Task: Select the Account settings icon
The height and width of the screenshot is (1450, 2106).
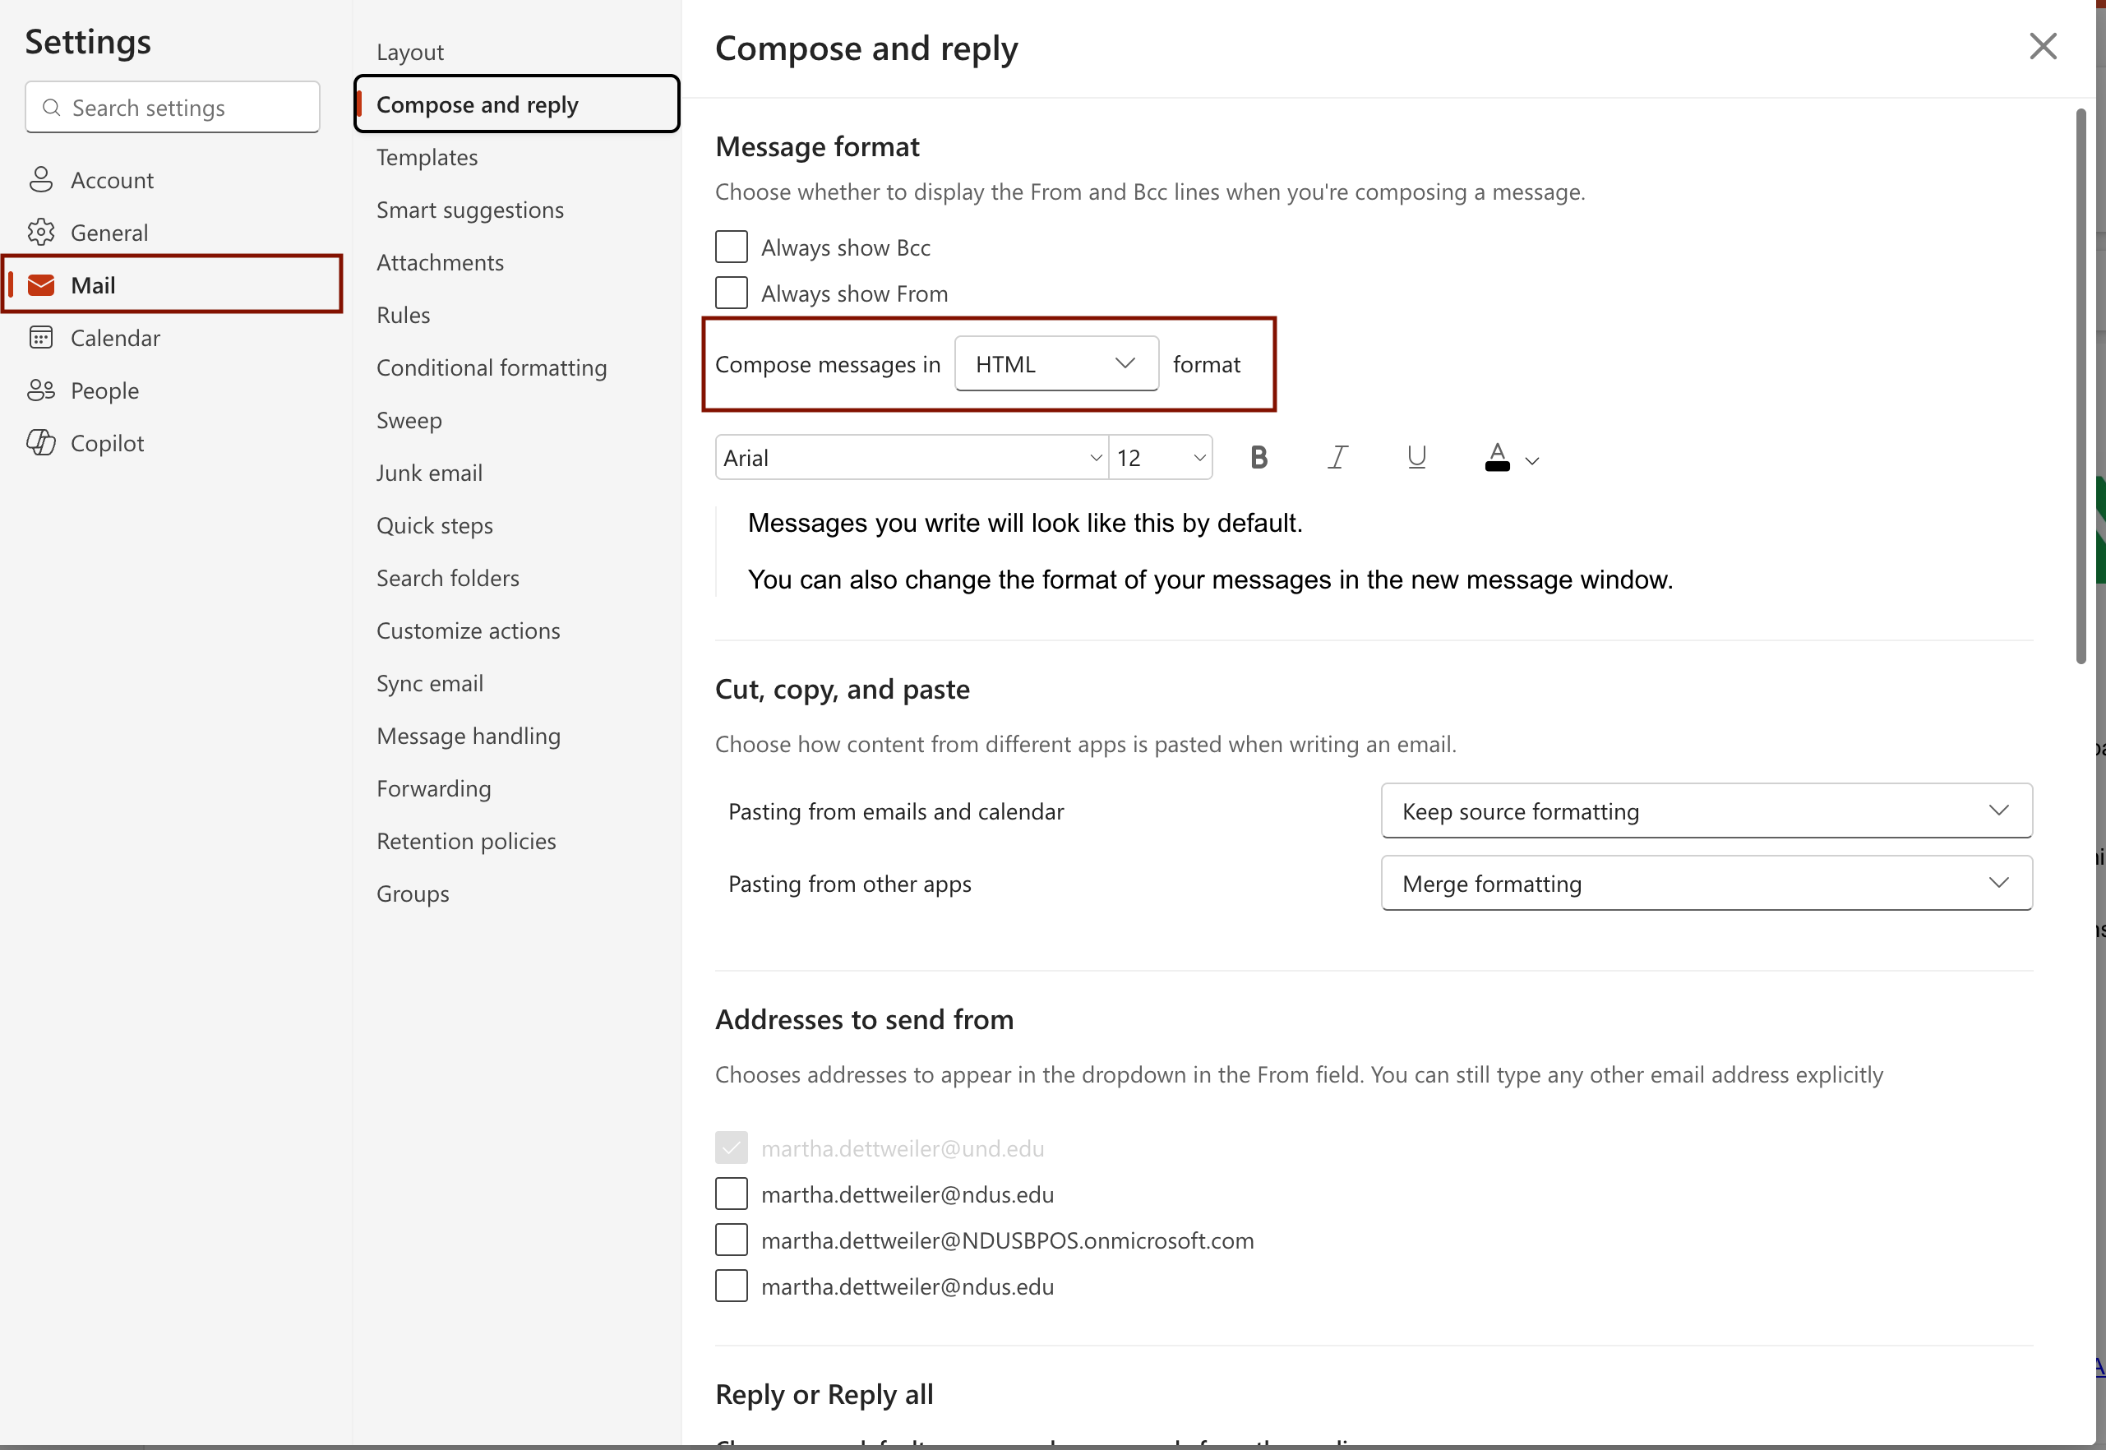Action: click(42, 179)
